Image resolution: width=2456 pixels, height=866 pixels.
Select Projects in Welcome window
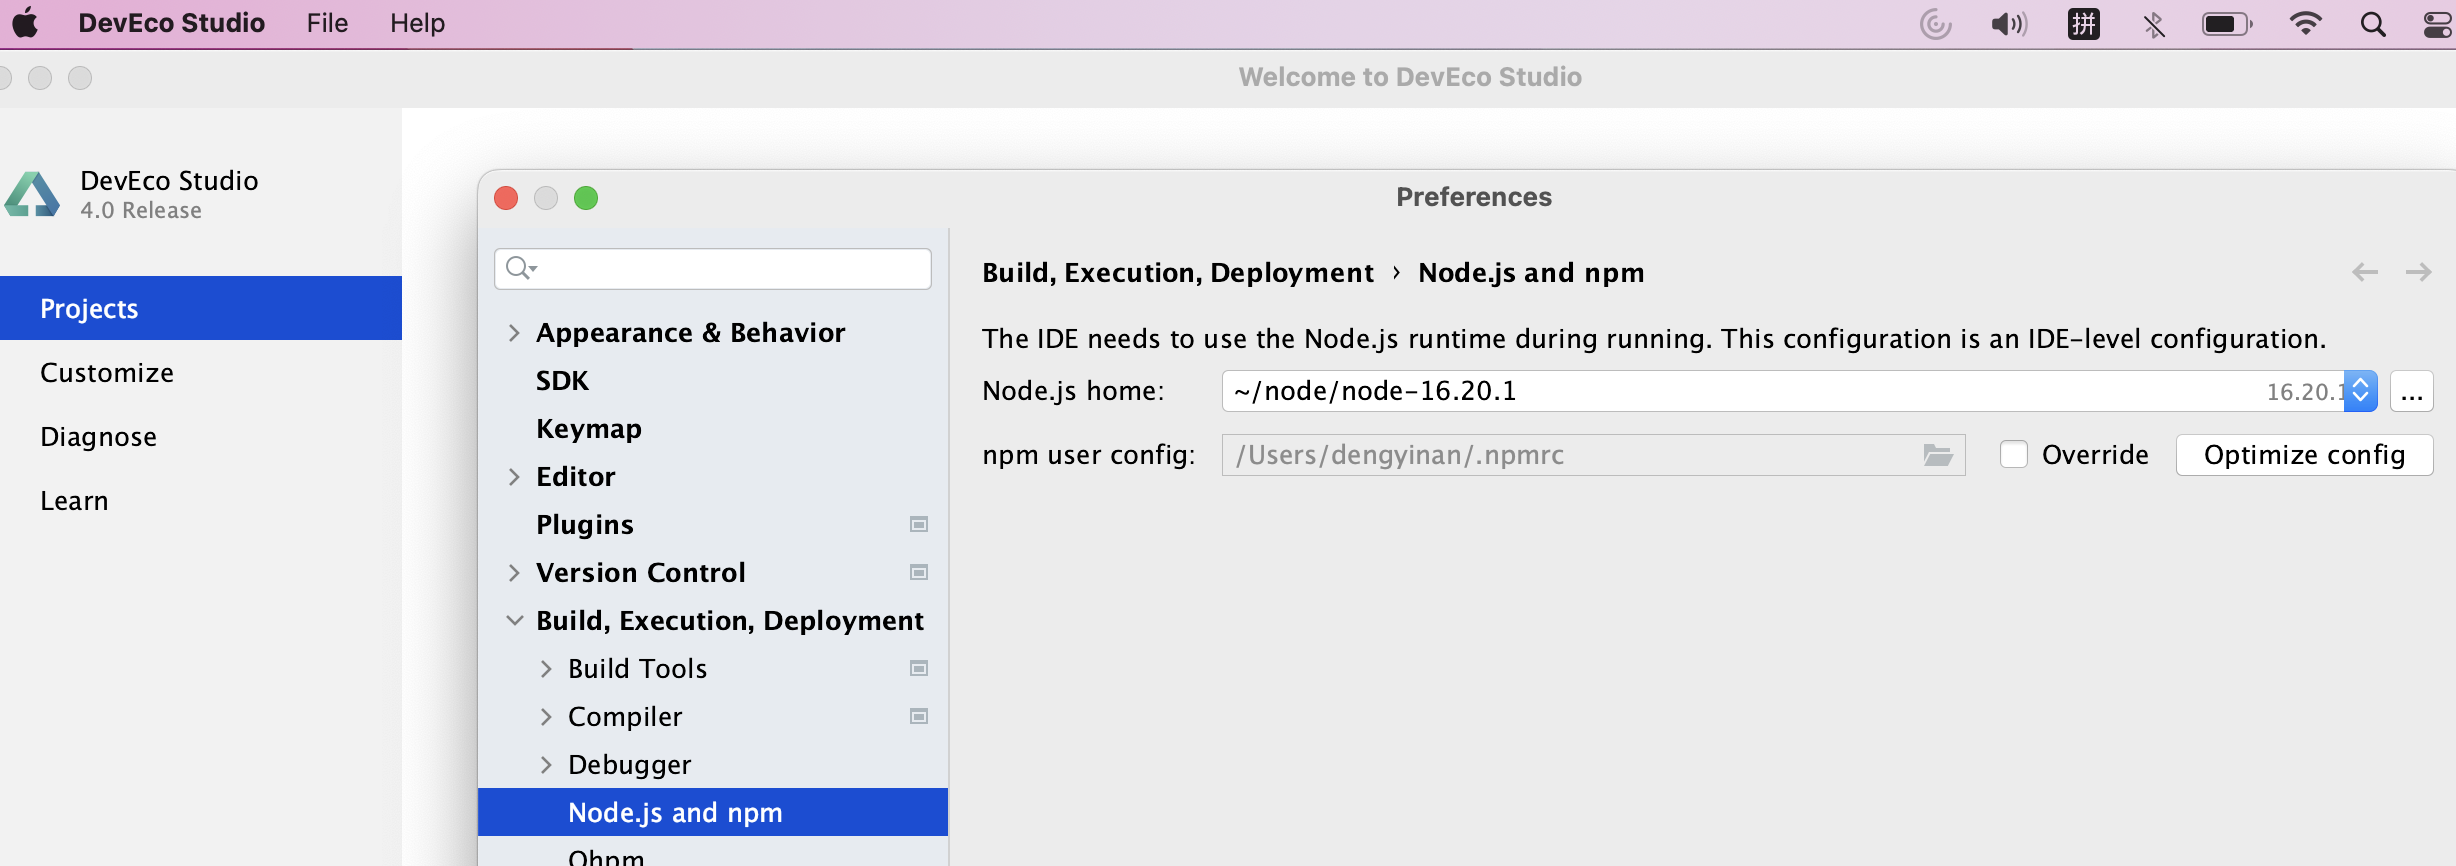[x=201, y=308]
